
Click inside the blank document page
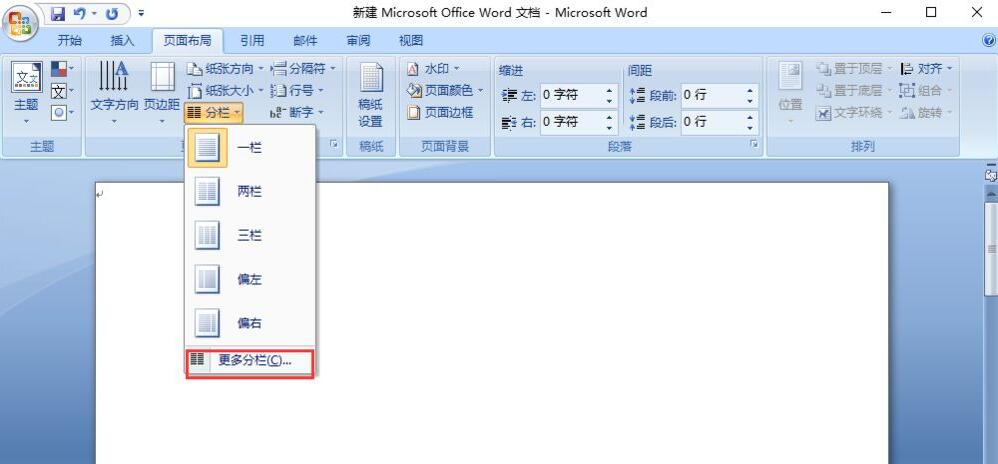(x=491, y=323)
